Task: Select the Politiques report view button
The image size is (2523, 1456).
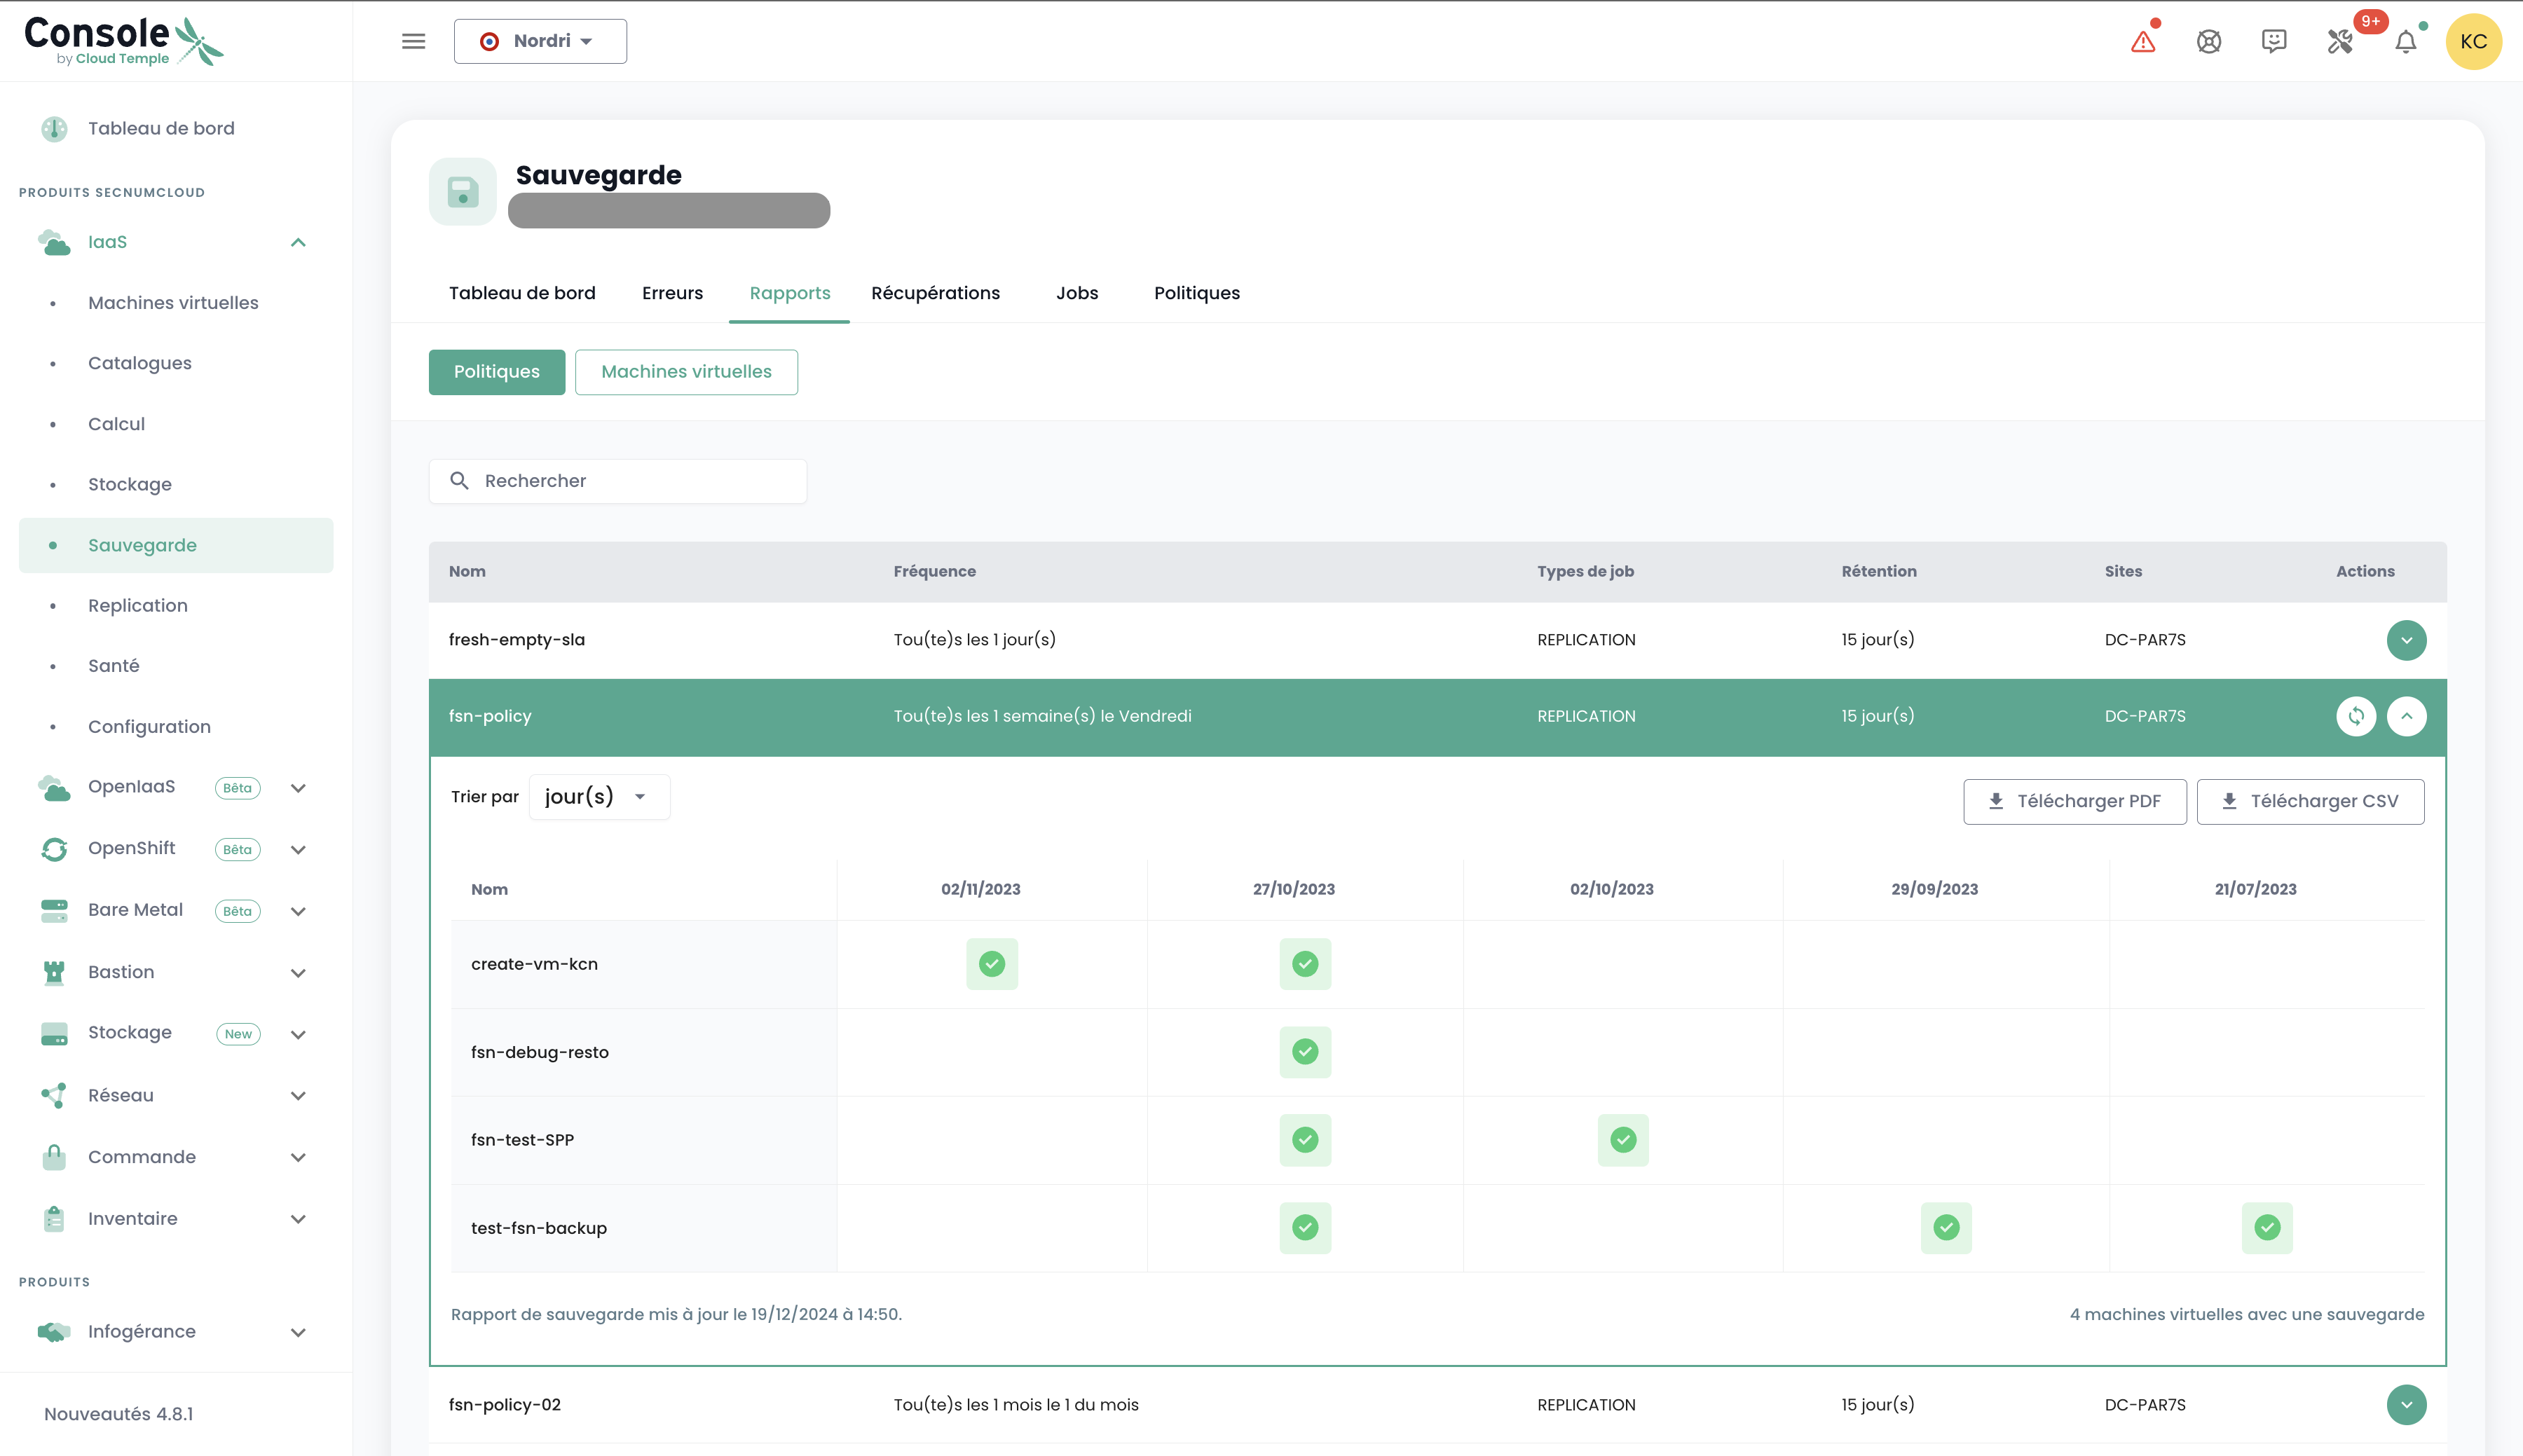Action: (496, 372)
